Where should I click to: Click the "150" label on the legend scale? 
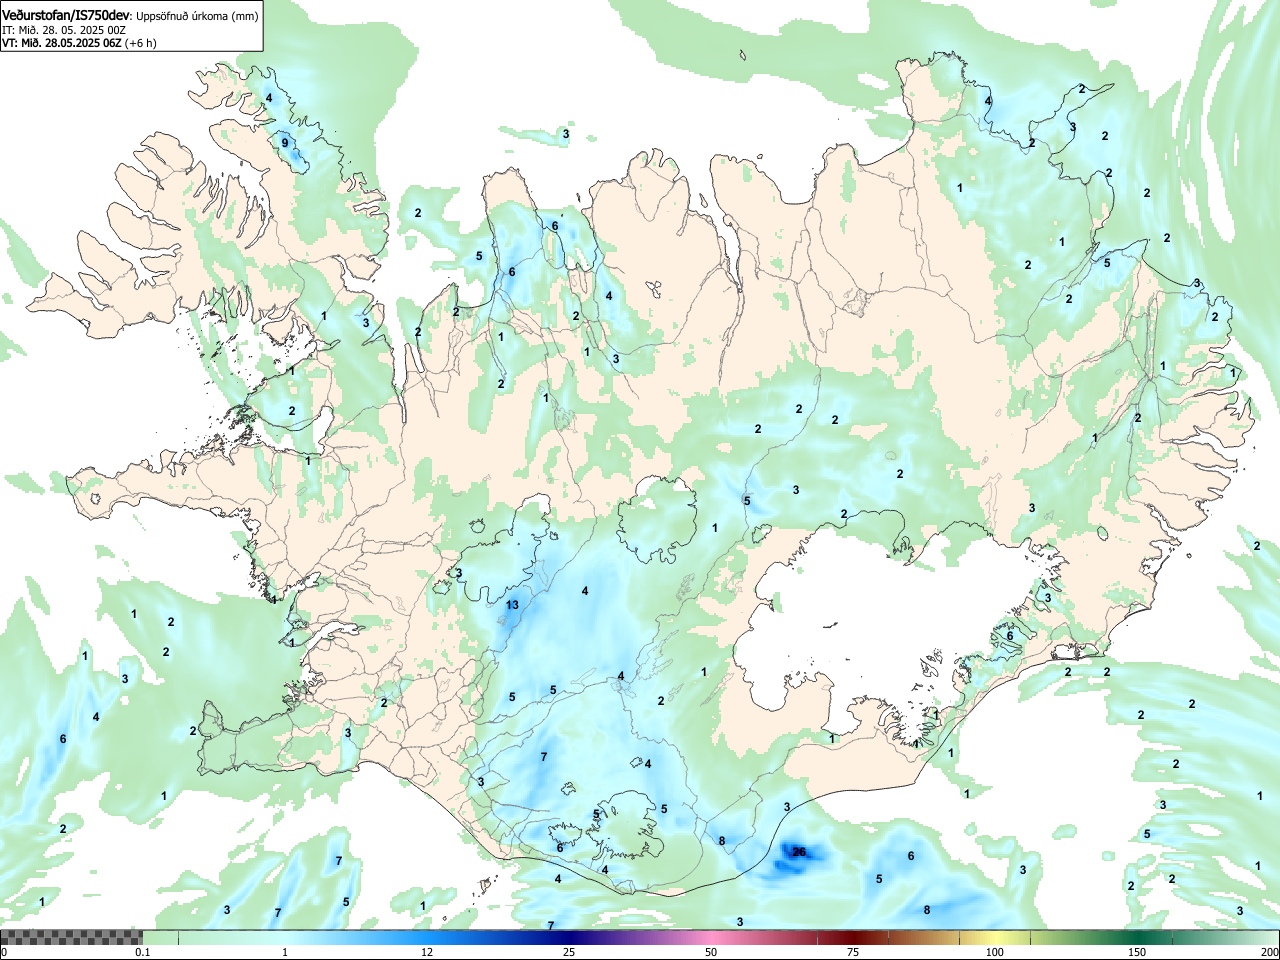1137,952
